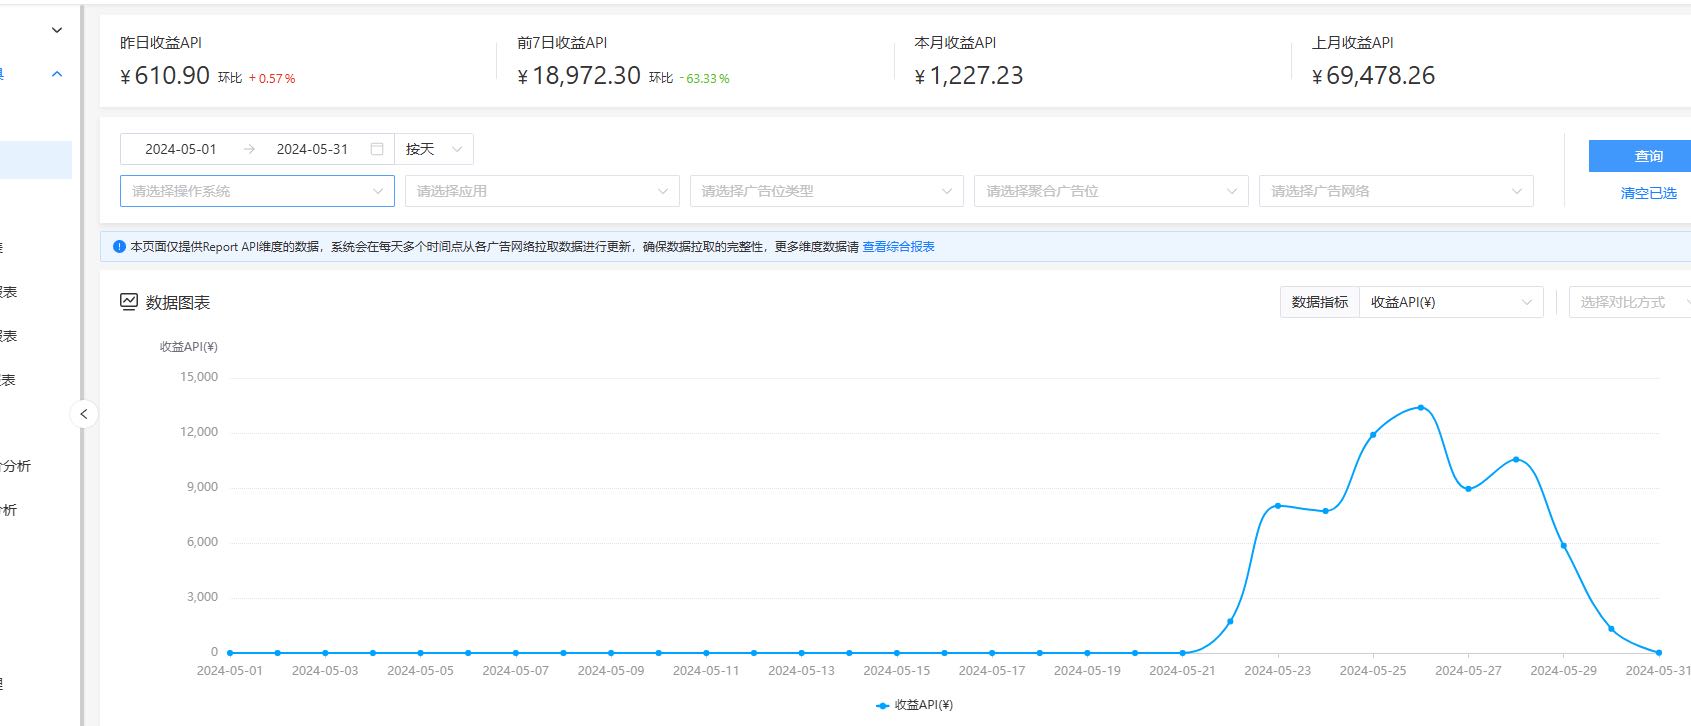The height and width of the screenshot is (726, 1691).
Task: Click the 前7日收益API value ¥18,972.30
Action: [x=579, y=75]
